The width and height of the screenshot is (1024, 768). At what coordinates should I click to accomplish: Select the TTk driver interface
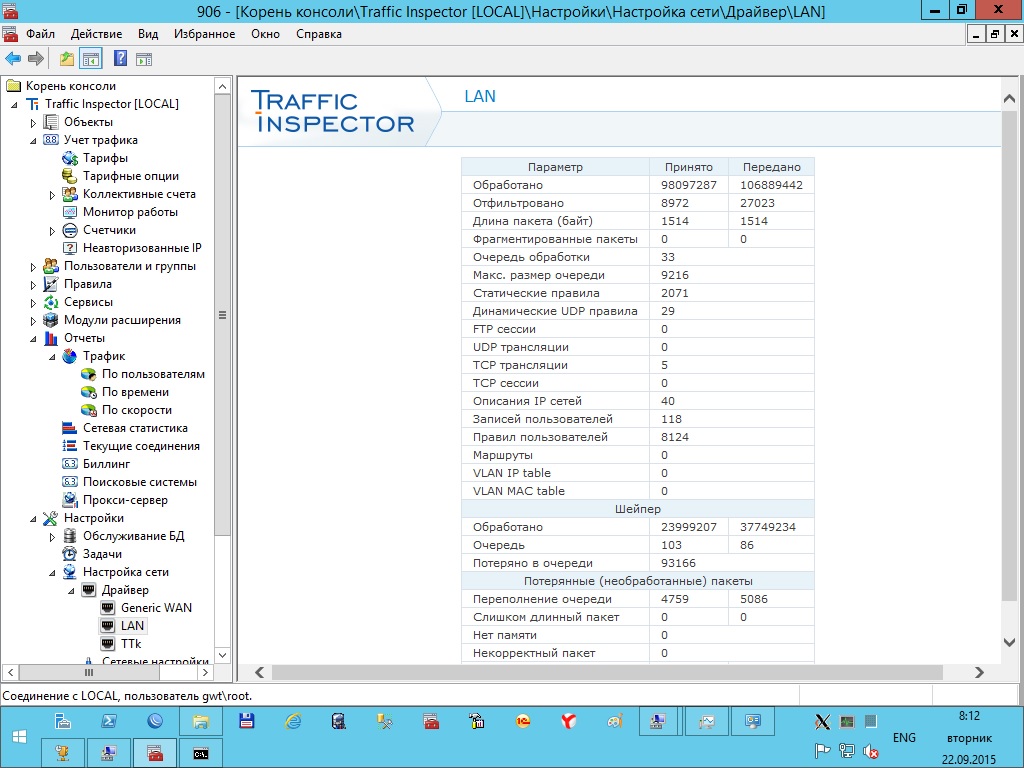(x=131, y=644)
